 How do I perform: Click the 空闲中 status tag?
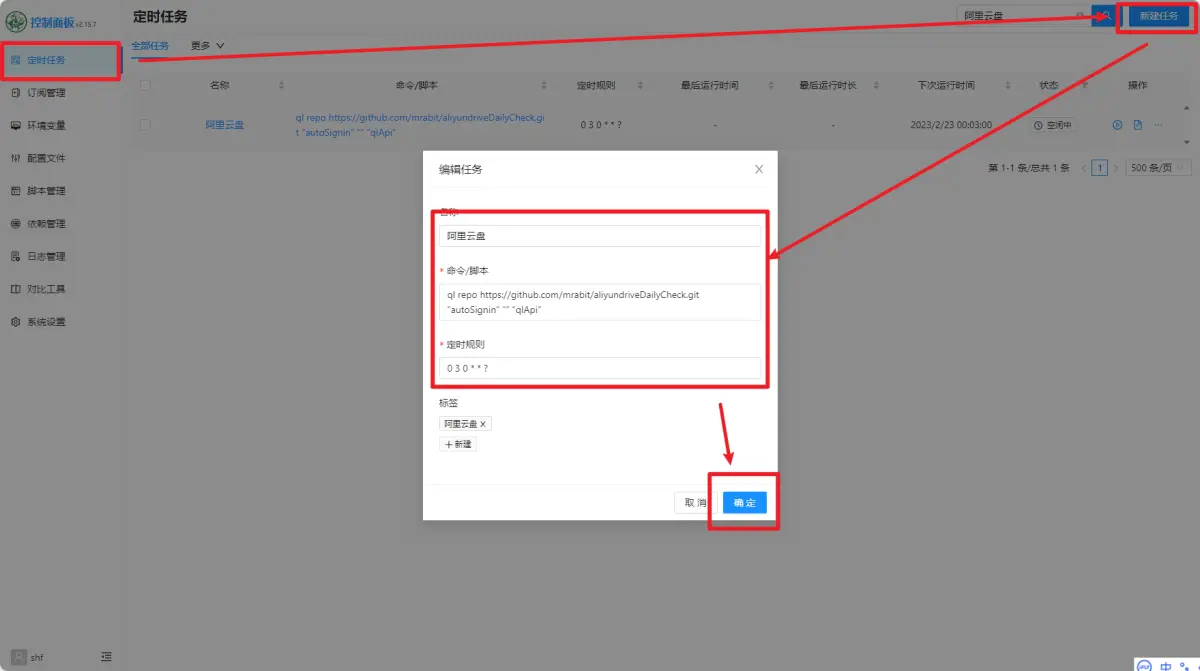1054,125
